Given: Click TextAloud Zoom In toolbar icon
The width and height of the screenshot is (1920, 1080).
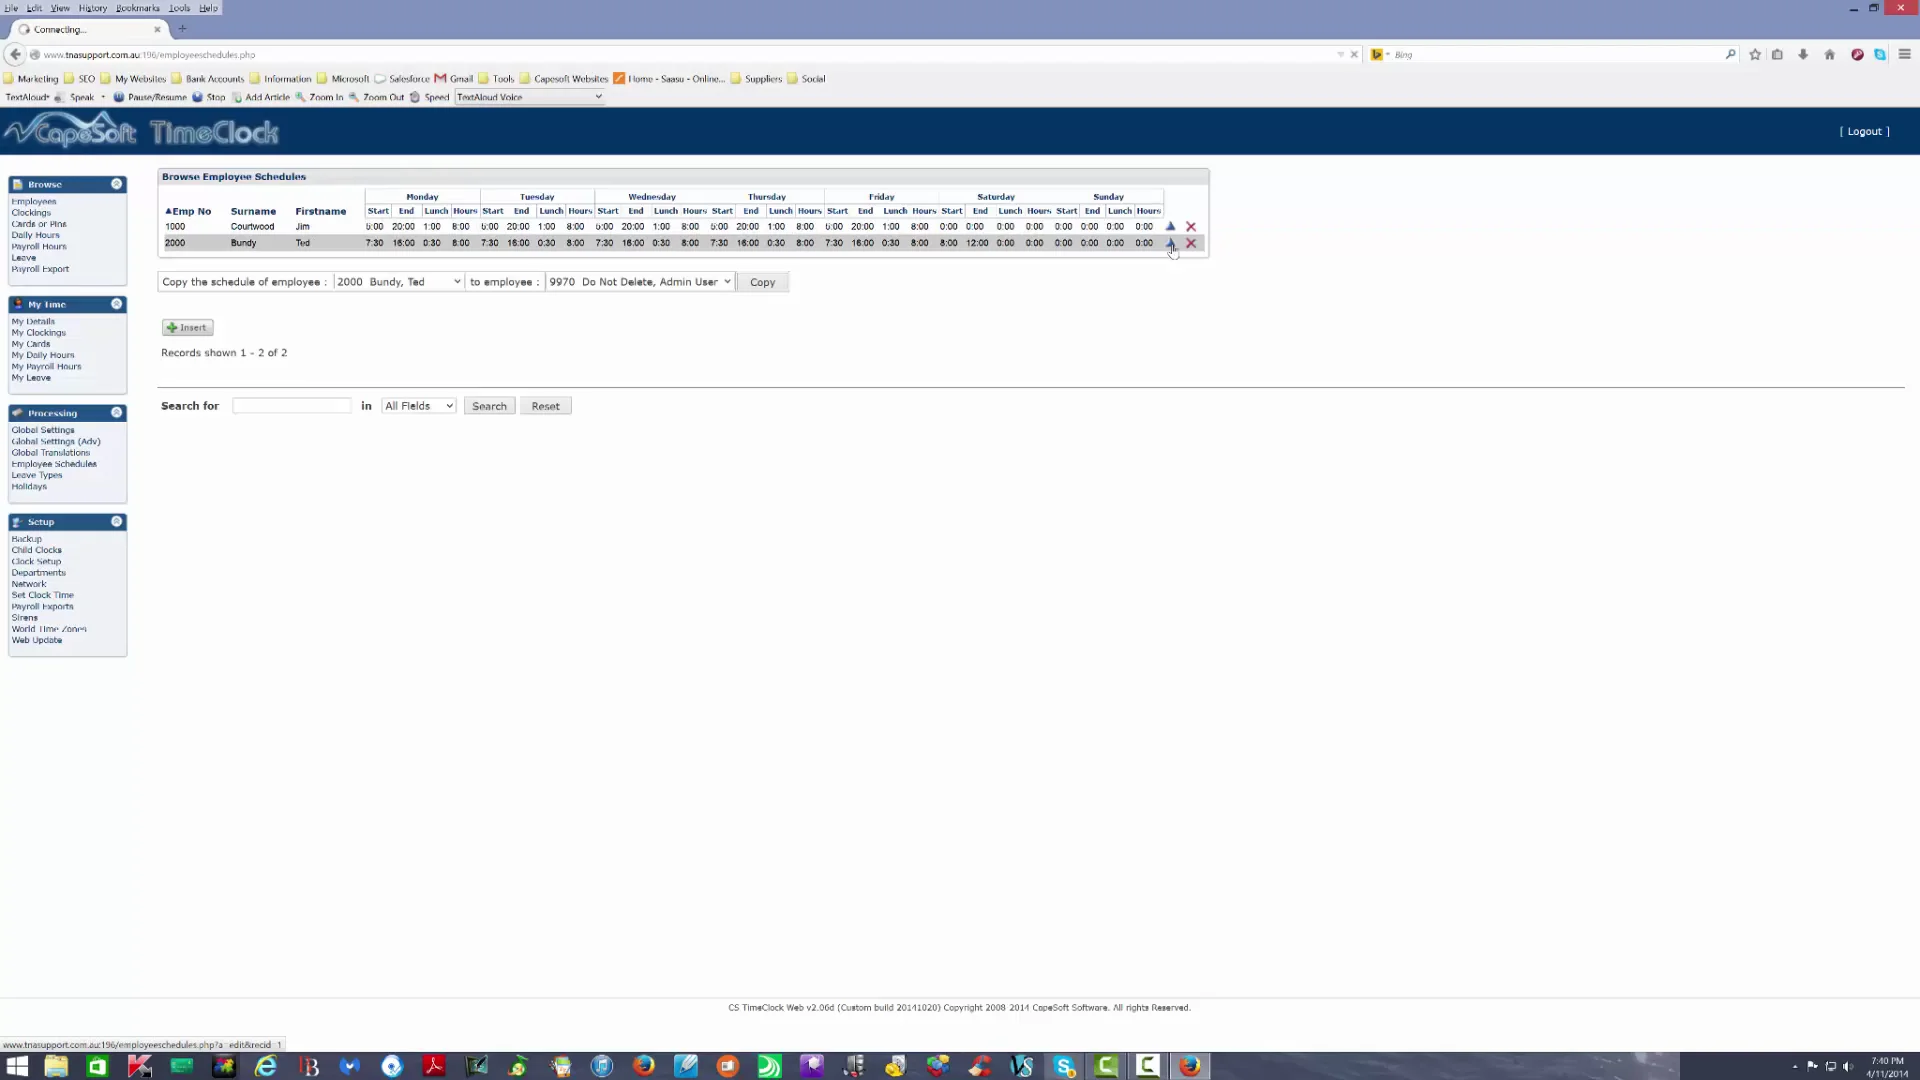Looking at the screenshot, I should point(319,97).
